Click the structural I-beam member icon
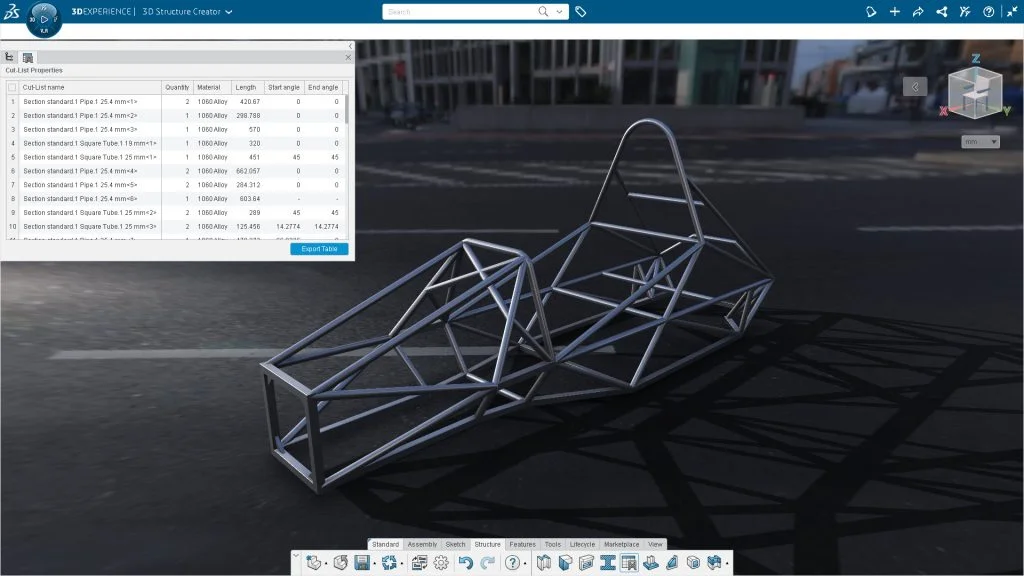The width and height of the screenshot is (1024, 576). 608,563
